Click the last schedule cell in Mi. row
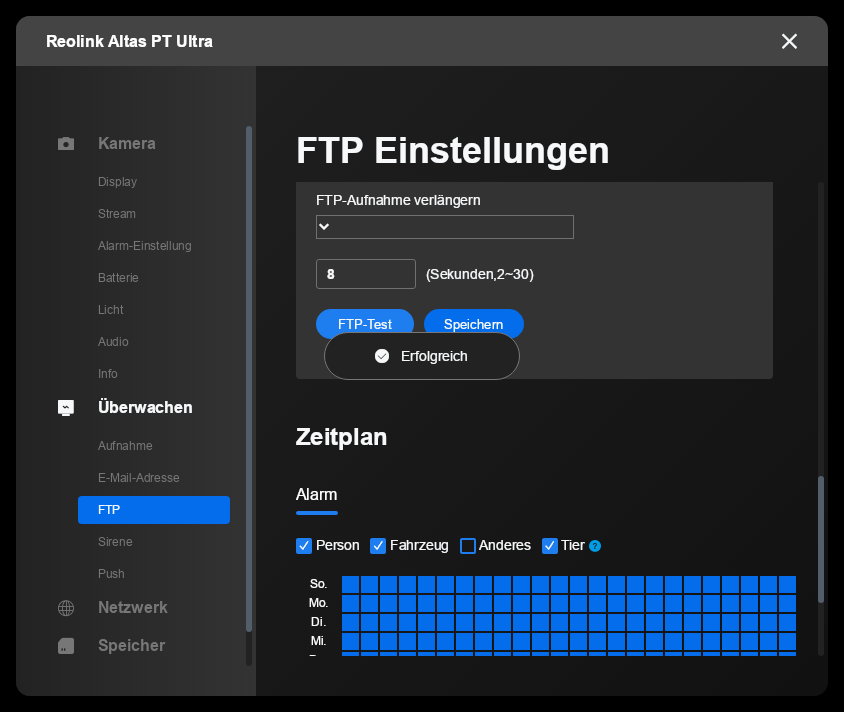The height and width of the screenshot is (712, 844). [787, 641]
